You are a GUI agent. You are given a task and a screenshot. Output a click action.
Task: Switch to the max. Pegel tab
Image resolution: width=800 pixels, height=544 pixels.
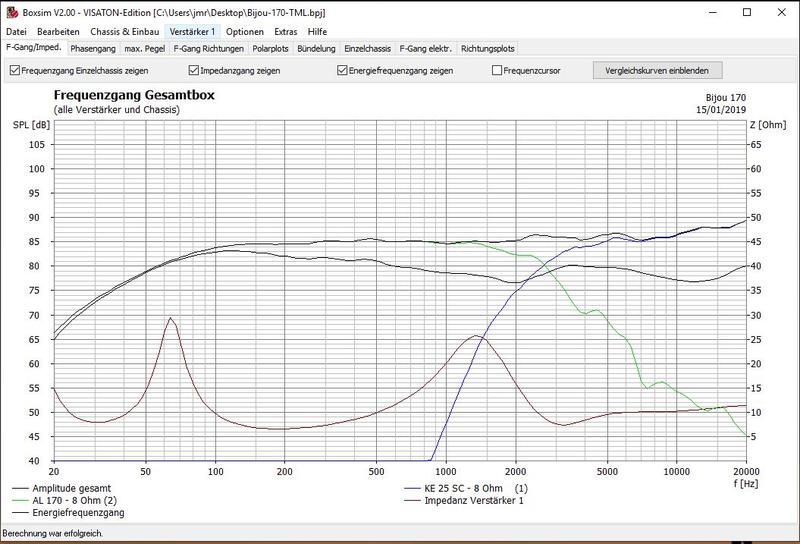145,48
